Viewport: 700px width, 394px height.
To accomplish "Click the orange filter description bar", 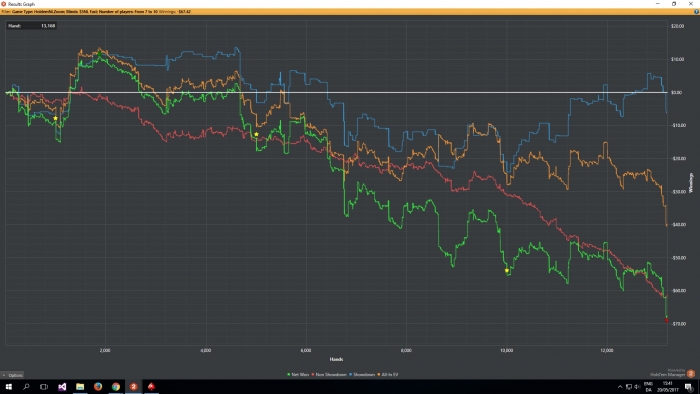I will coord(350,12).
